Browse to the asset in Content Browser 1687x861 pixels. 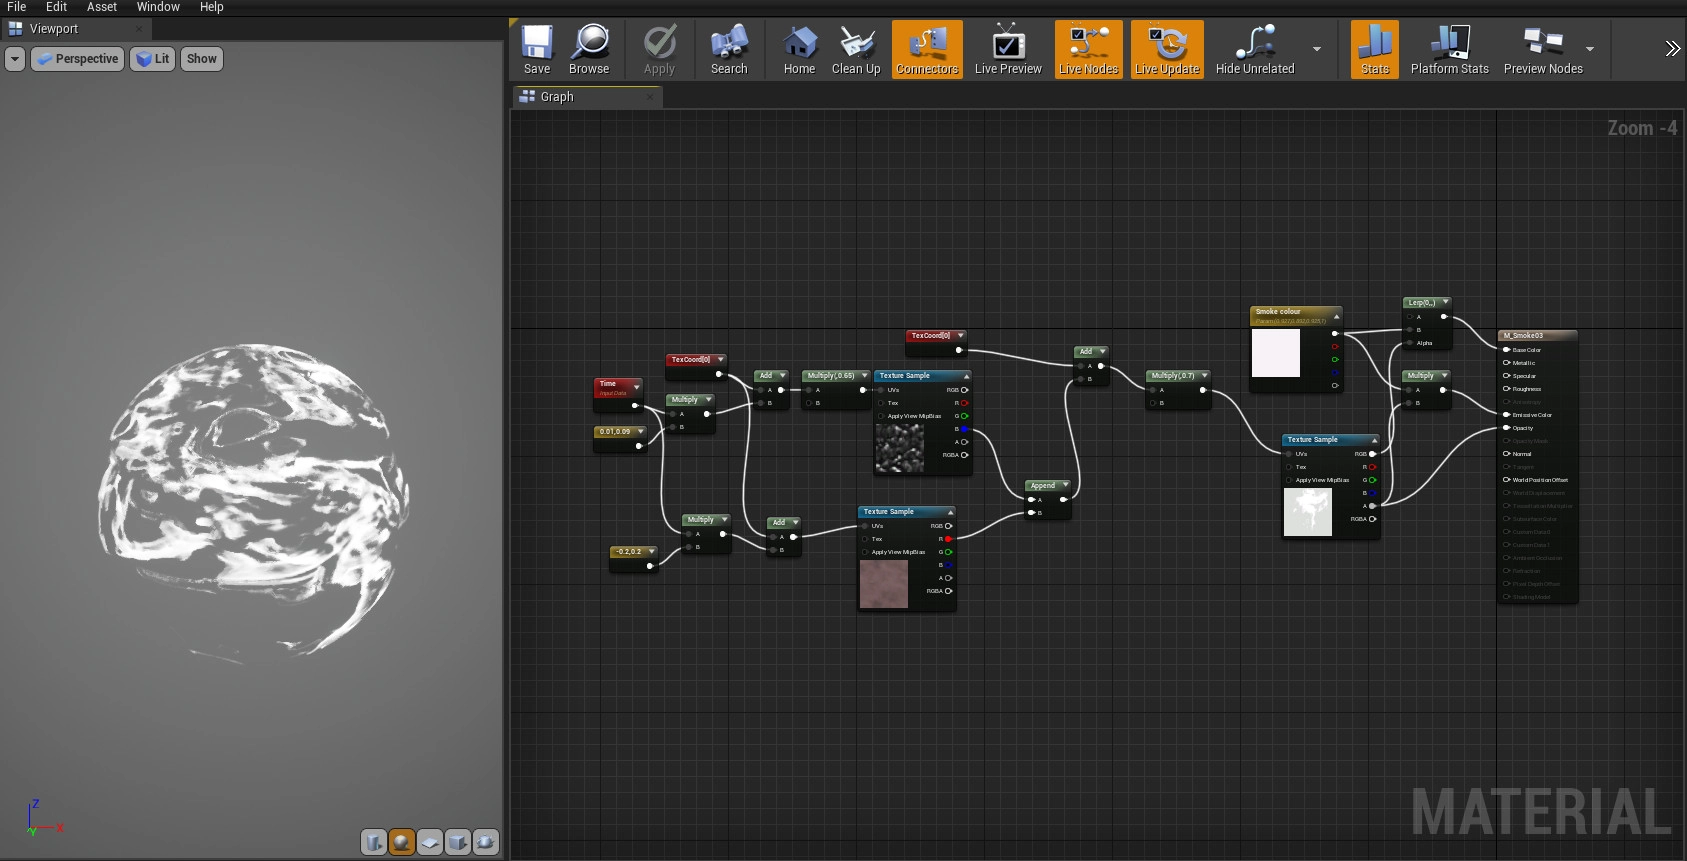point(589,50)
